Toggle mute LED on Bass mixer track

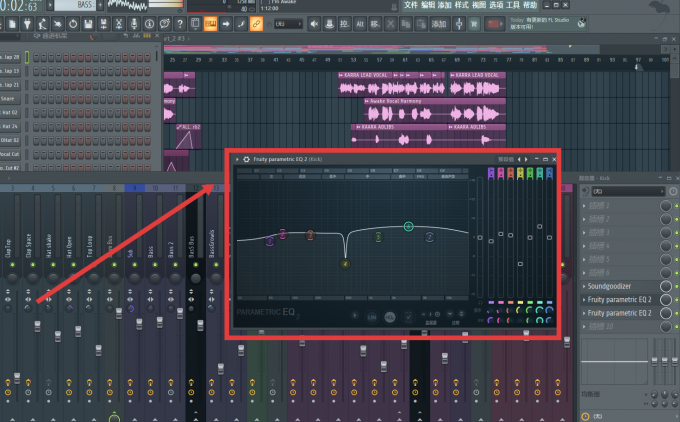coord(154,265)
